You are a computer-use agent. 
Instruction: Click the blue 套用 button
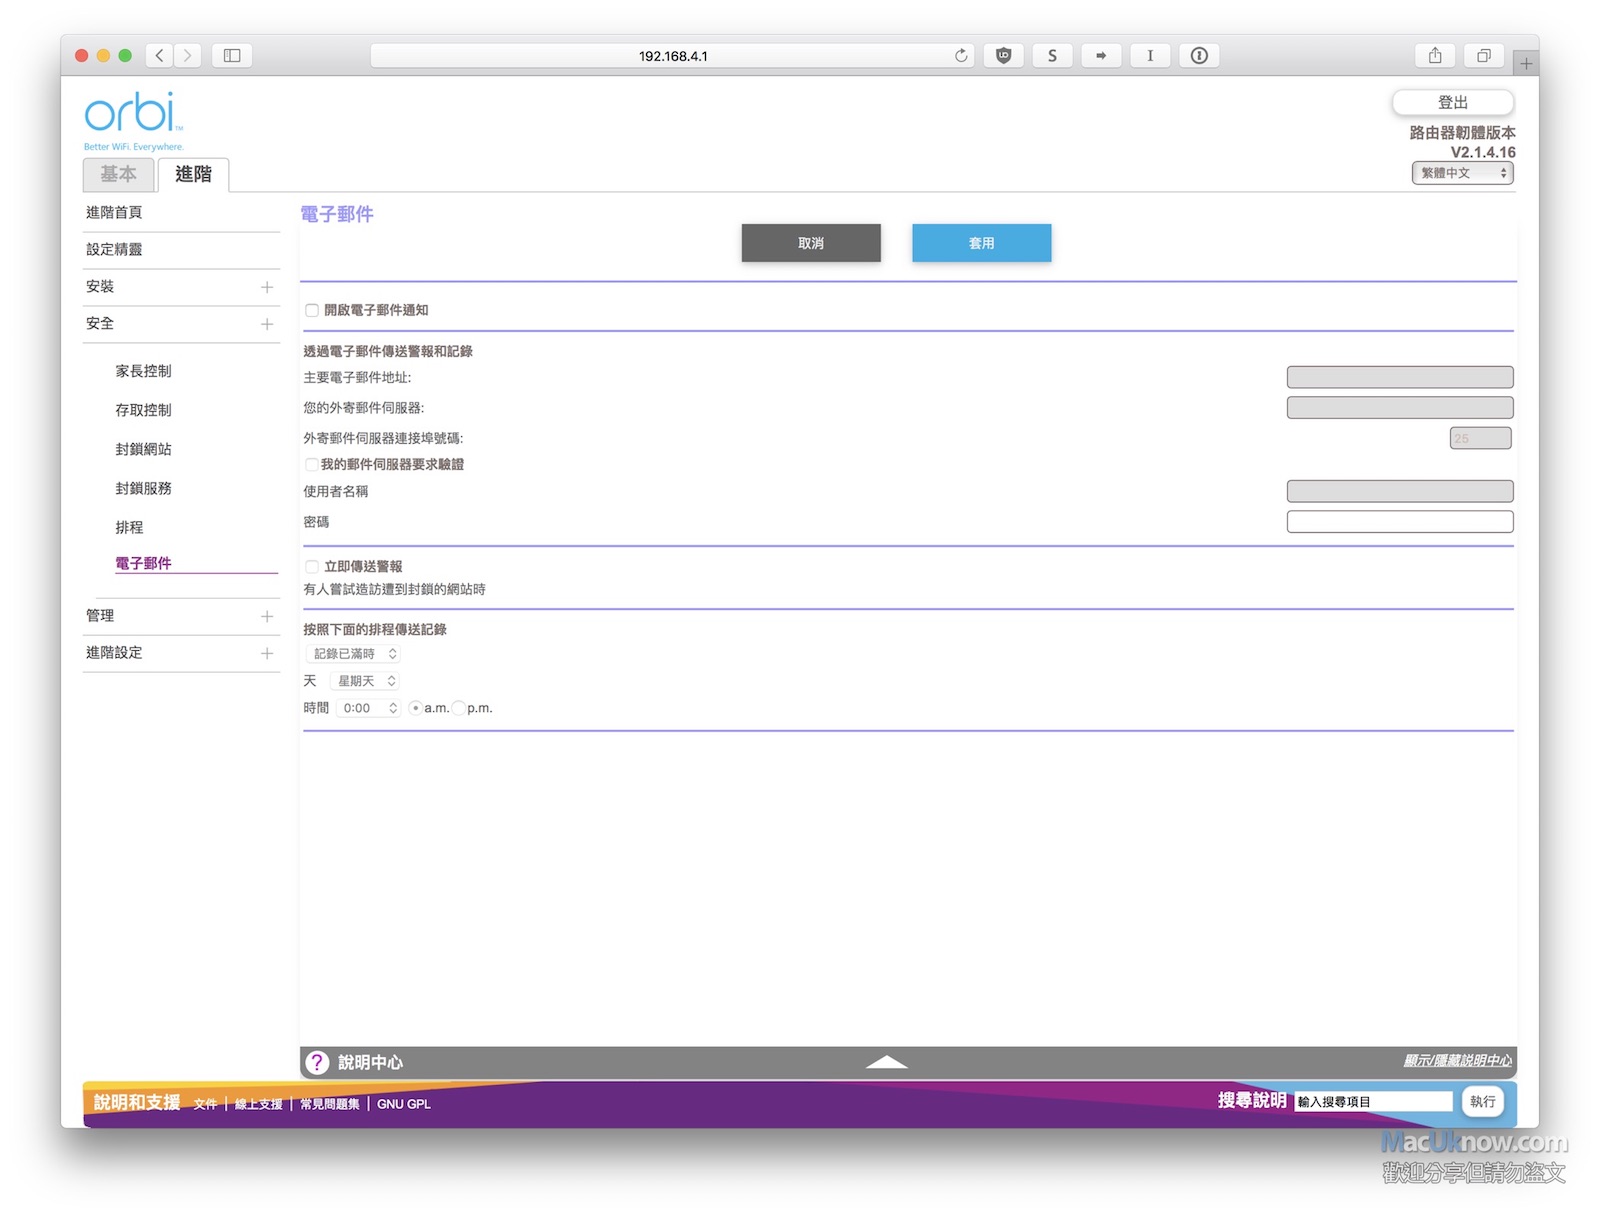(x=981, y=243)
